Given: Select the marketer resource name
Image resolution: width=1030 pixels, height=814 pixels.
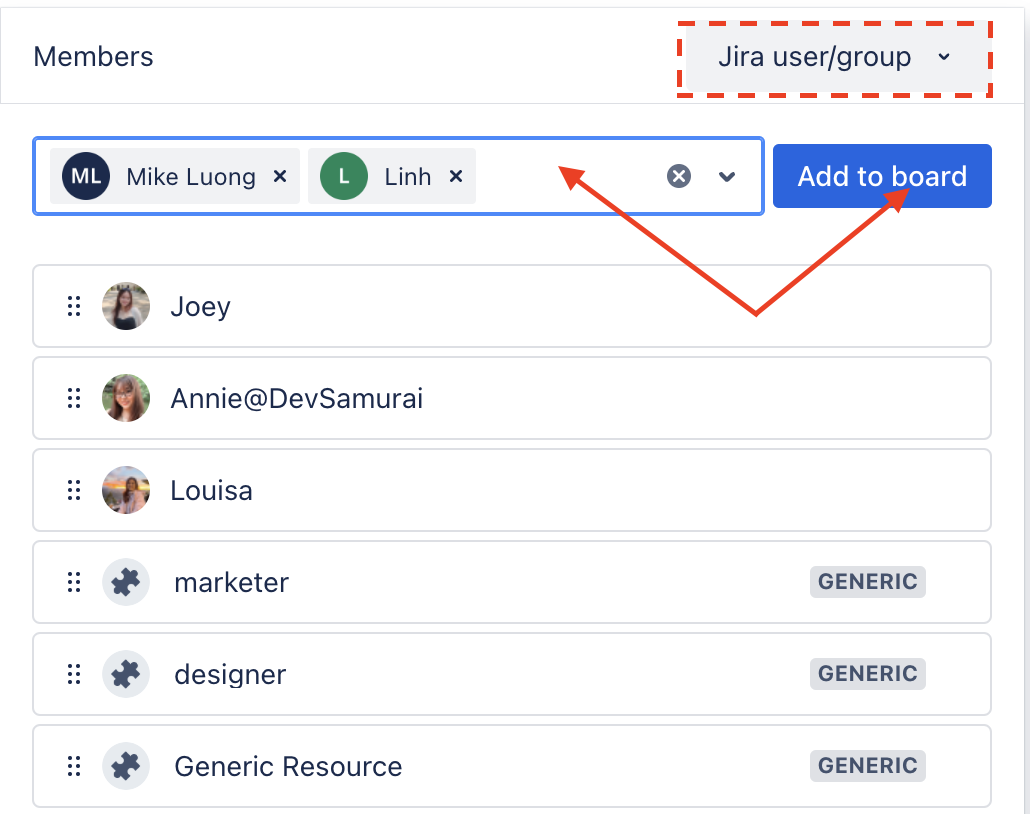Looking at the screenshot, I should coord(231,583).
